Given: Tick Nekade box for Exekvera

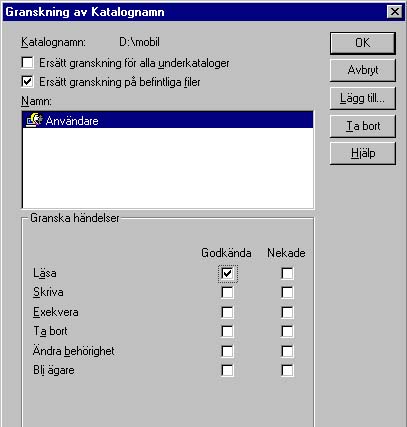Looking at the screenshot, I should 287,312.
